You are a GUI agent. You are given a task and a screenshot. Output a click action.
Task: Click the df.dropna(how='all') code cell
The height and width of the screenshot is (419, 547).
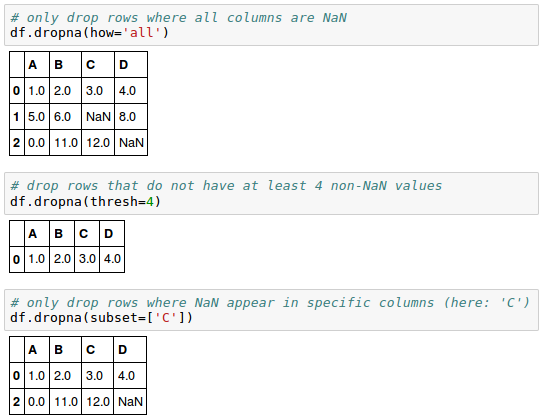[x=271, y=25]
